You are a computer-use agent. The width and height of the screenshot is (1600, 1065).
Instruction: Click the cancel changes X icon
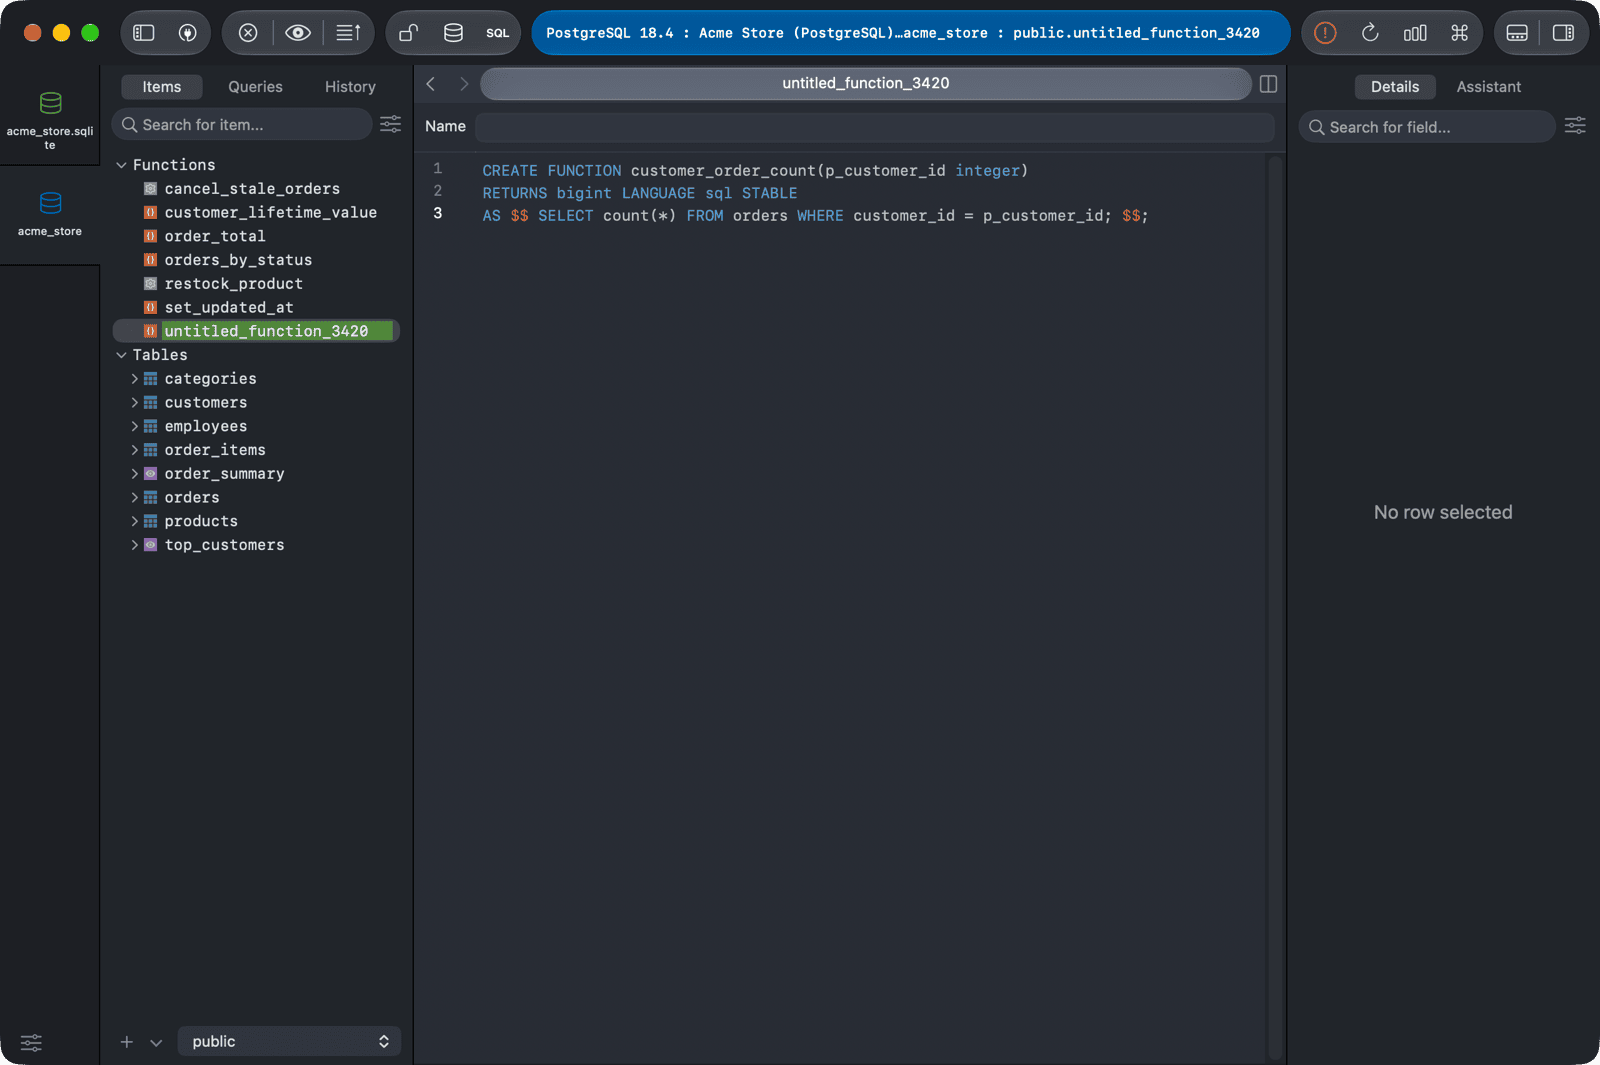[x=248, y=33]
